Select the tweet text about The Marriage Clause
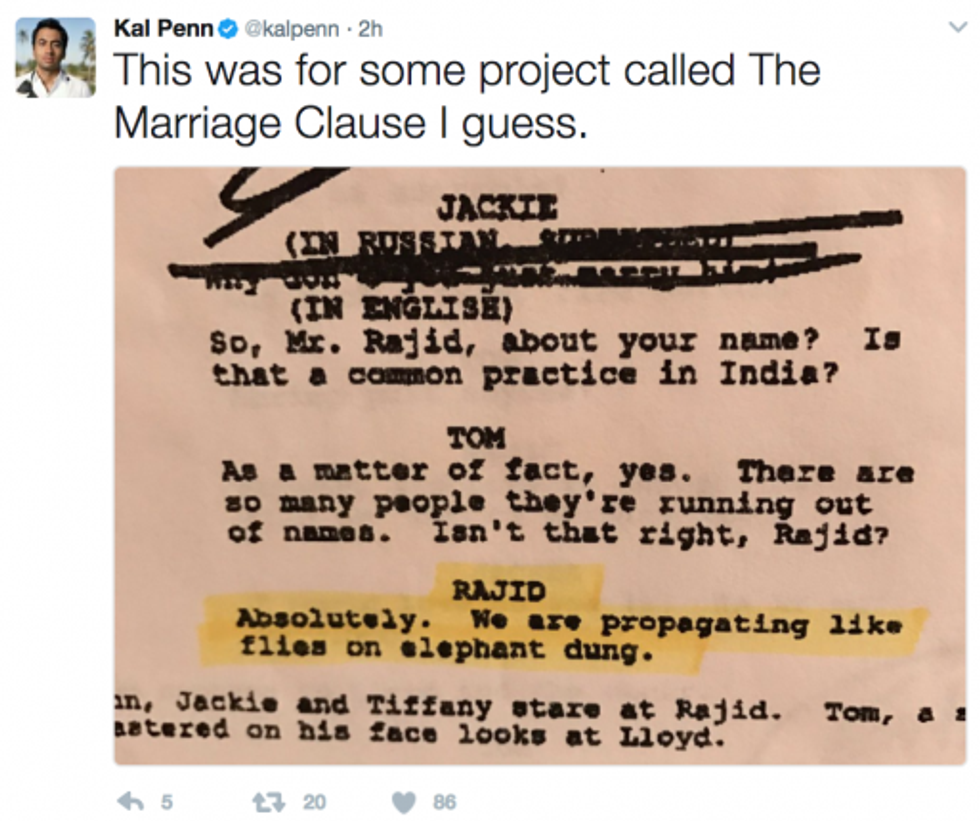The width and height of the screenshot is (980, 821). point(467,96)
